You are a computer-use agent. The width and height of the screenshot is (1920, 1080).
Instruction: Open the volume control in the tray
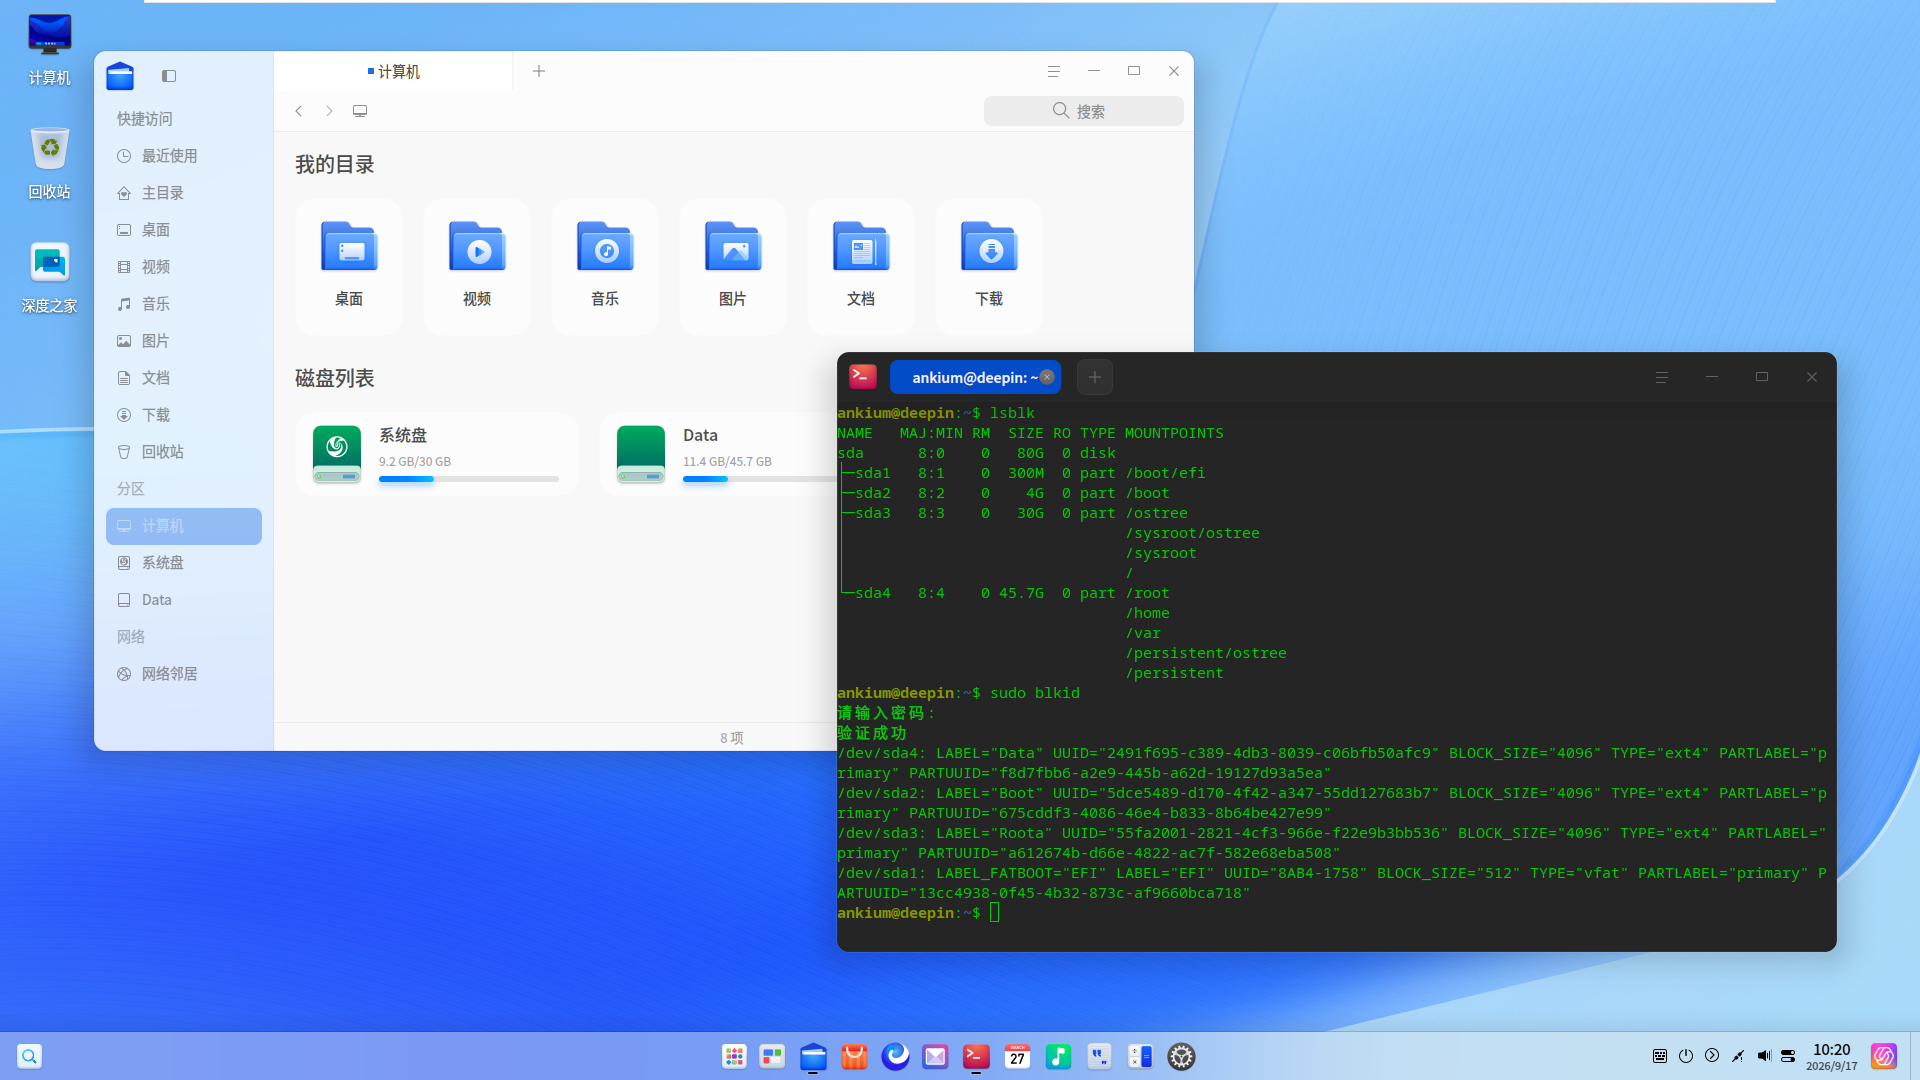(x=1764, y=1056)
